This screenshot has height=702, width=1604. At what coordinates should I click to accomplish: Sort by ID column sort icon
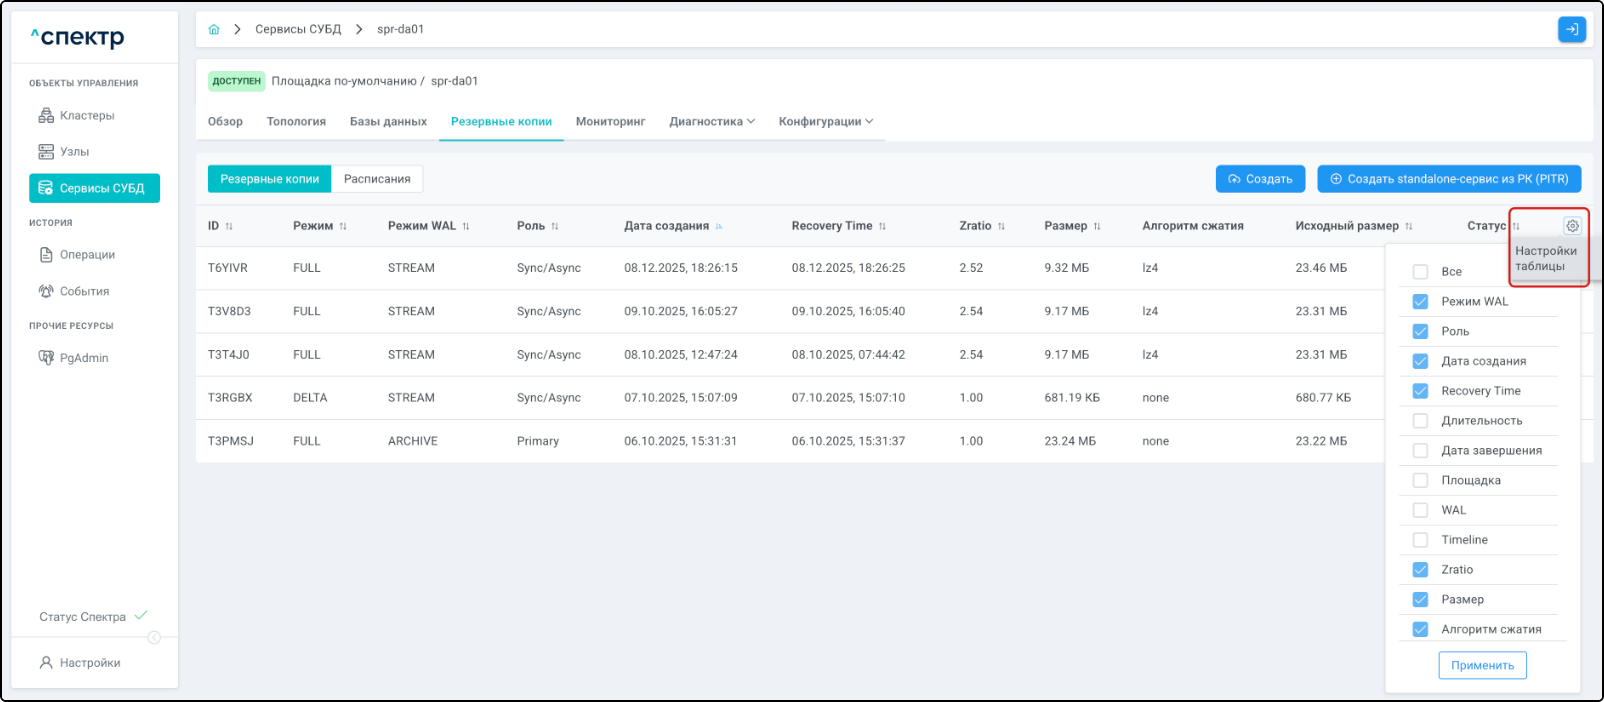tap(229, 227)
